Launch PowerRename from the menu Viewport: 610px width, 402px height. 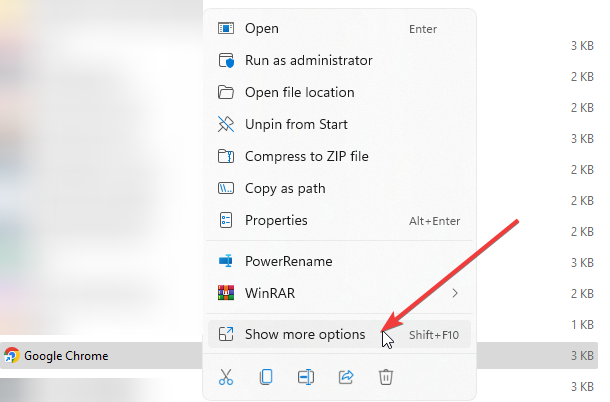[x=339, y=261]
